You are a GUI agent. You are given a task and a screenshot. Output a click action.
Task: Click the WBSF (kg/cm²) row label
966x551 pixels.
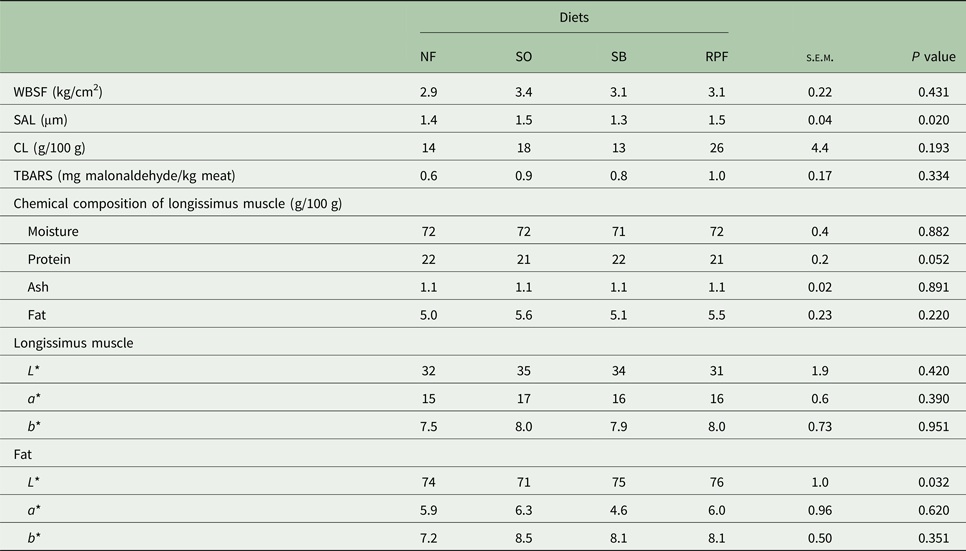click(x=59, y=92)
